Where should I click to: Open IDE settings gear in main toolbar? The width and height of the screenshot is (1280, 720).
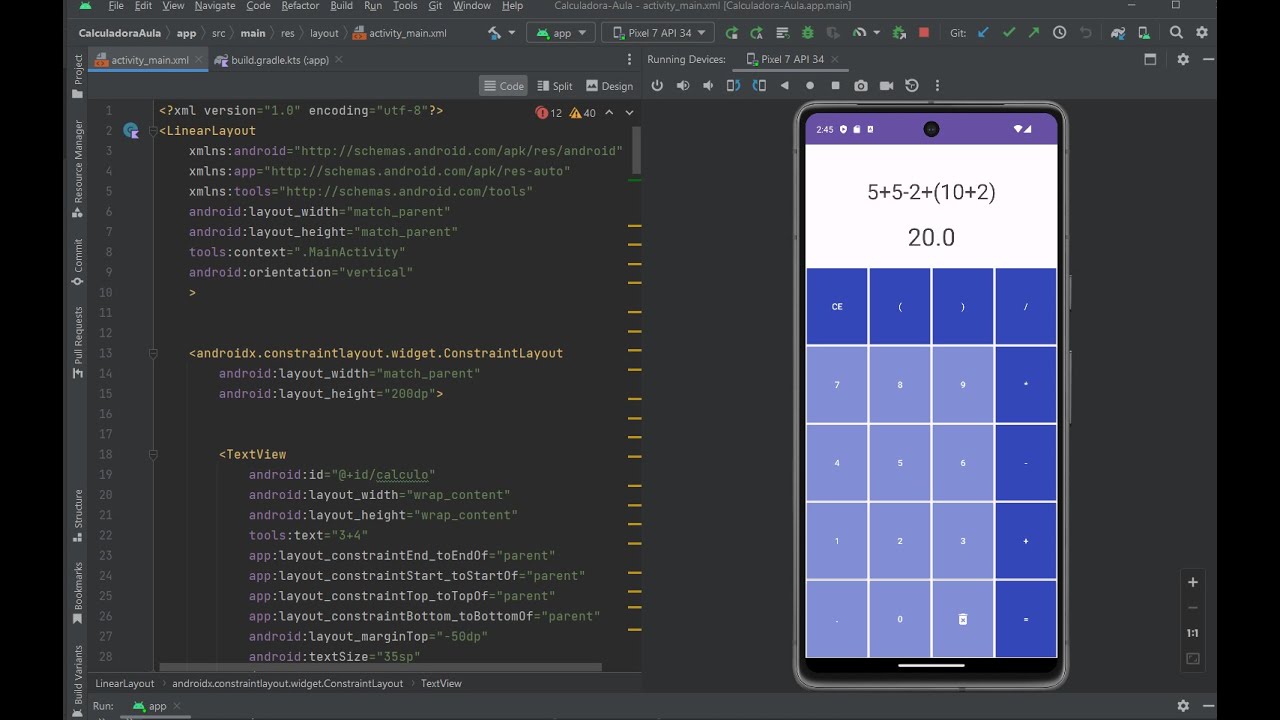tap(1202, 33)
